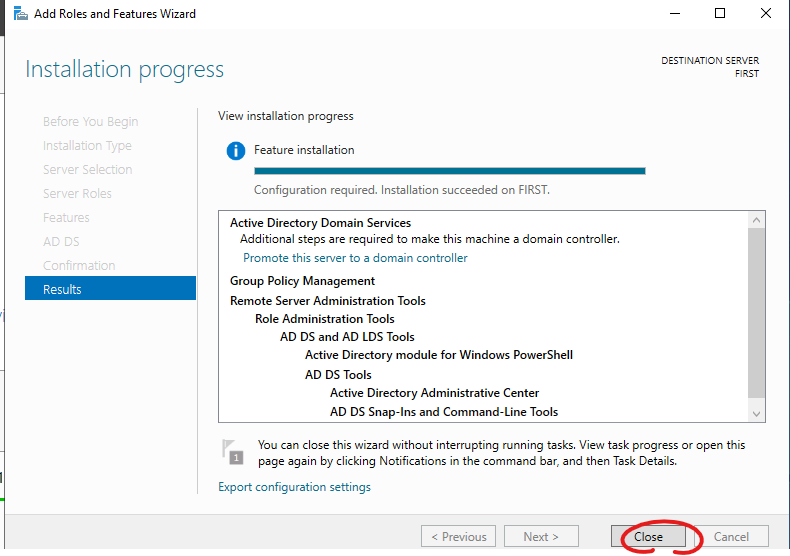Select Installation Type step
Screen dimensions: 790x556
point(87,146)
